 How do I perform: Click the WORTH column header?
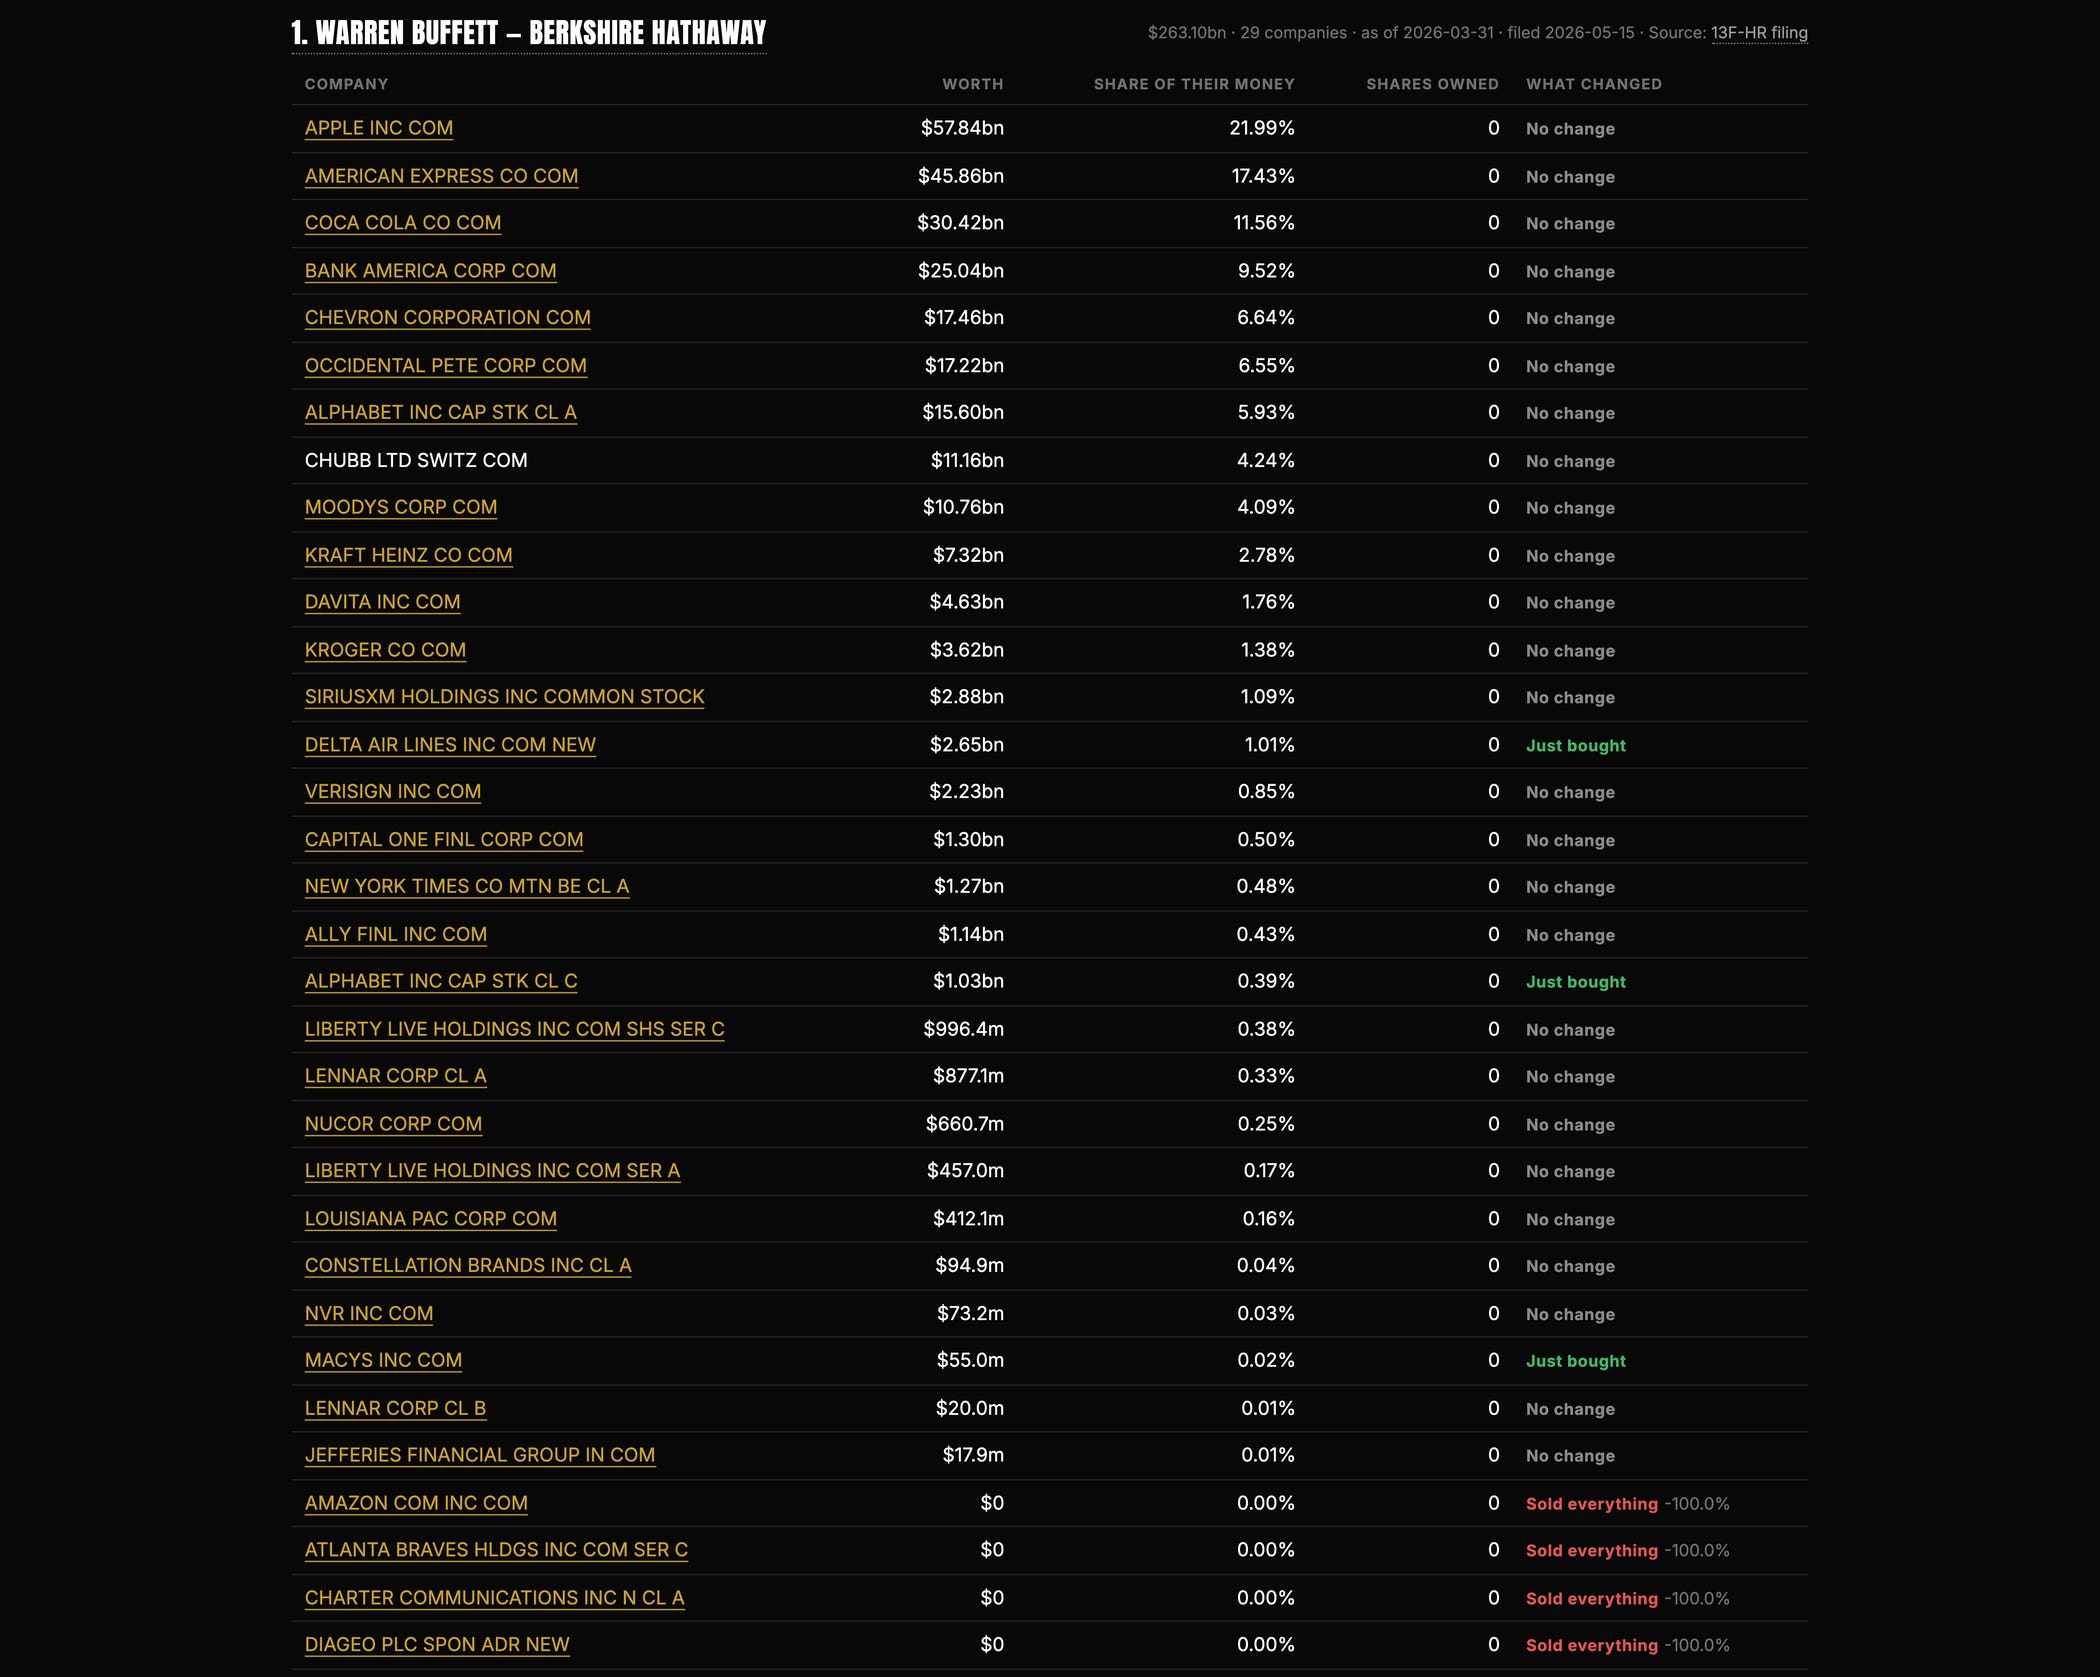pos(973,84)
